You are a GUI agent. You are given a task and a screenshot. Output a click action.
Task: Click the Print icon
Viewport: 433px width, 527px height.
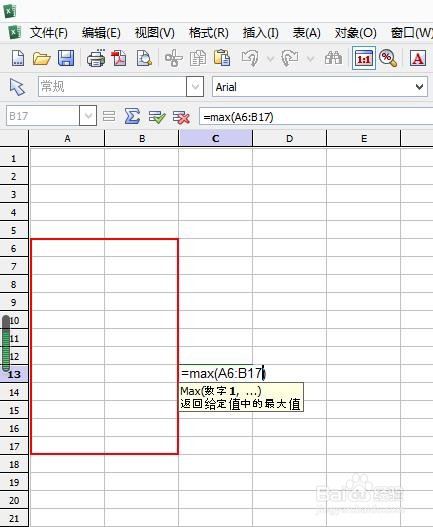[x=96, y=58]
